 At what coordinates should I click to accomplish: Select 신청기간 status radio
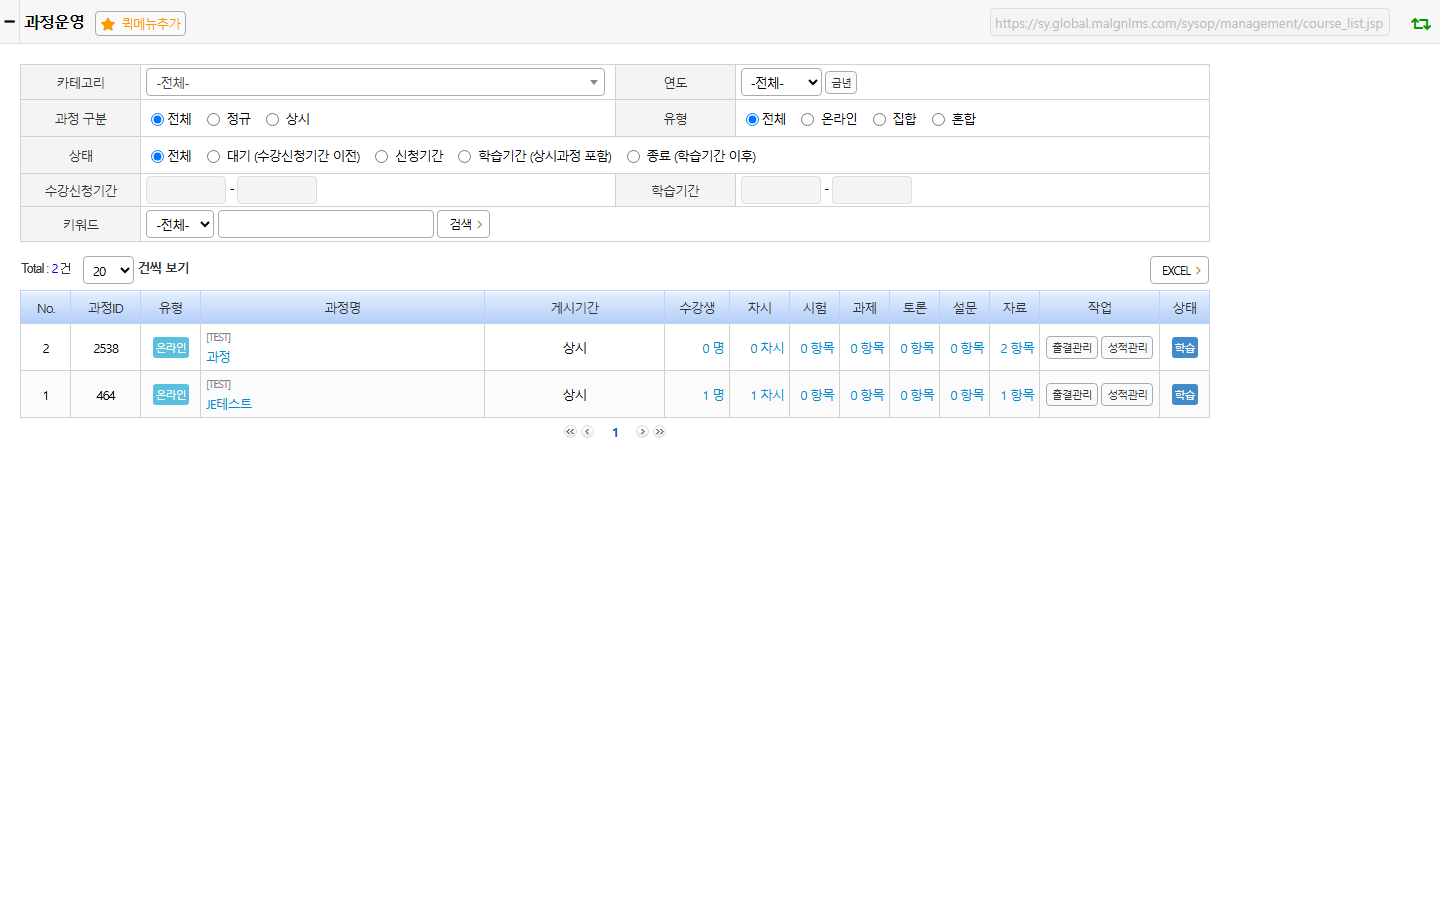pos(381,156)
